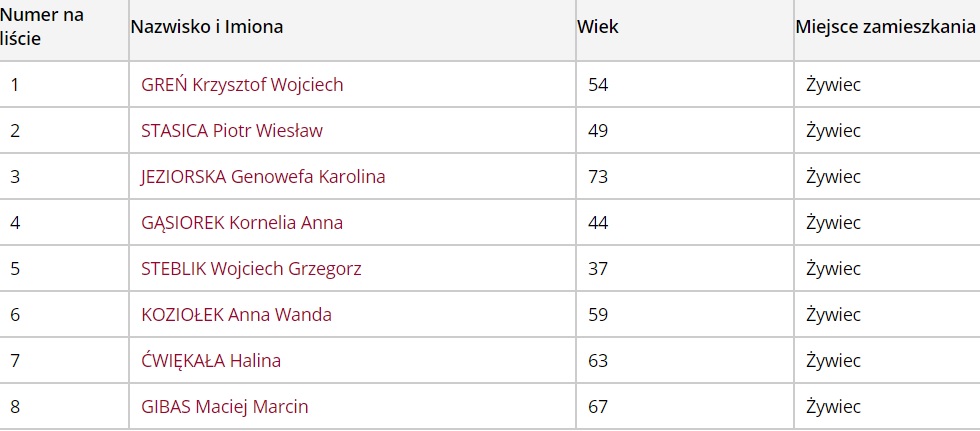
Task: Click age cell showing 73
Action: 598,177
